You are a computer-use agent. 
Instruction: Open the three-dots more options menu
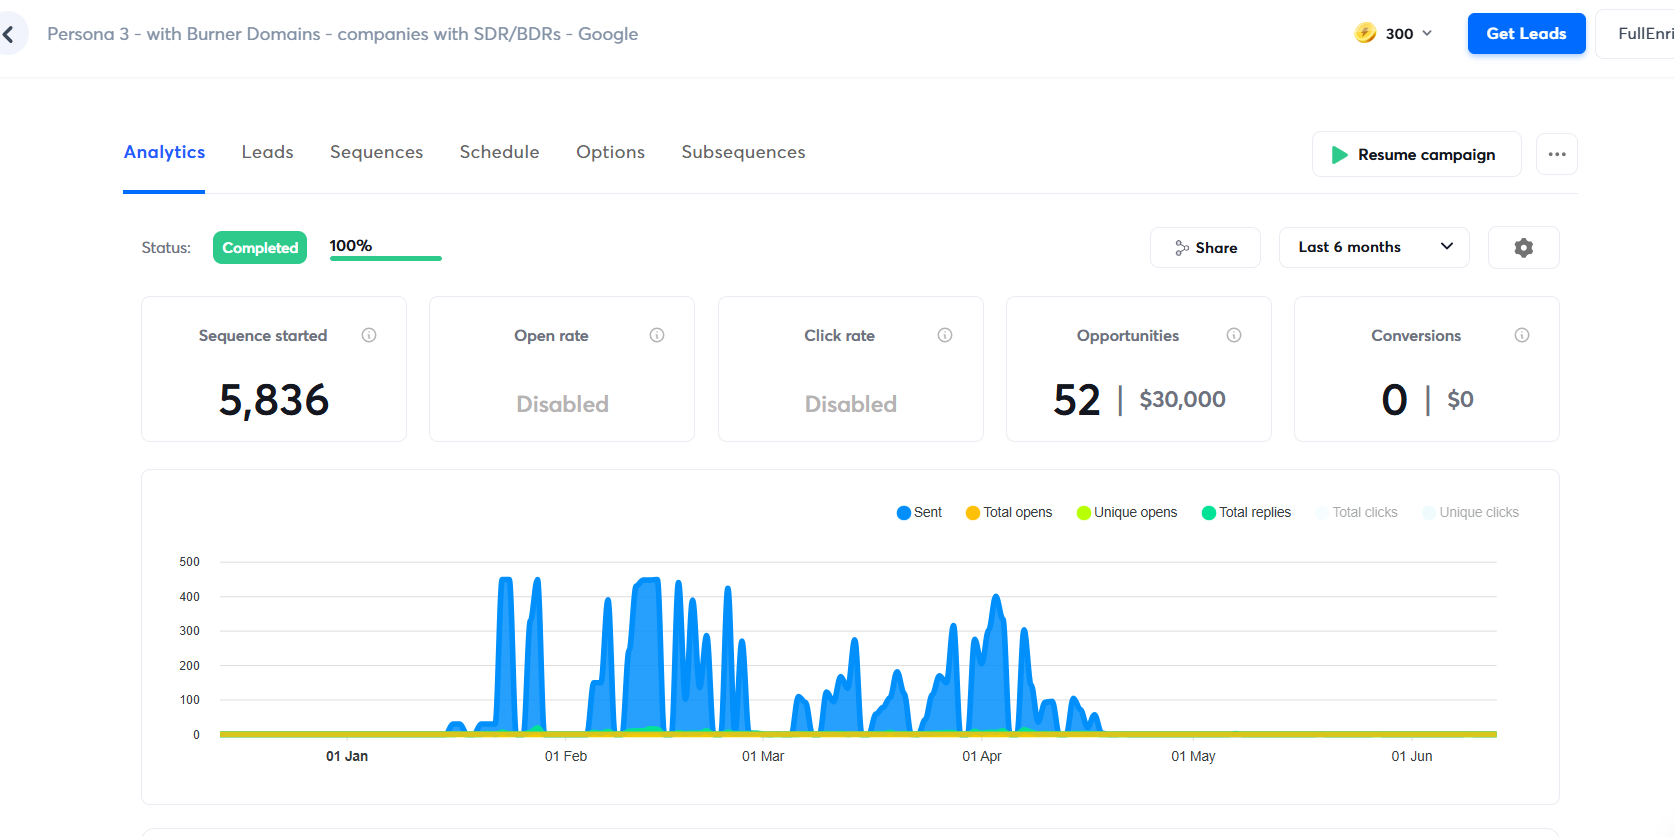(1556, 154)
